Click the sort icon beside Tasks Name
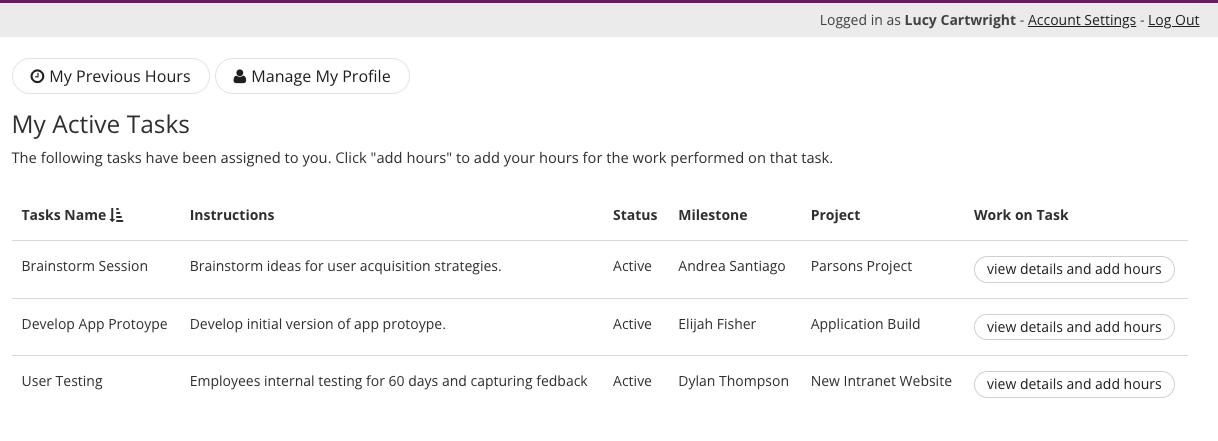Image resolution: width=1218 pixels, height=441 pixels. click(116, 215)
